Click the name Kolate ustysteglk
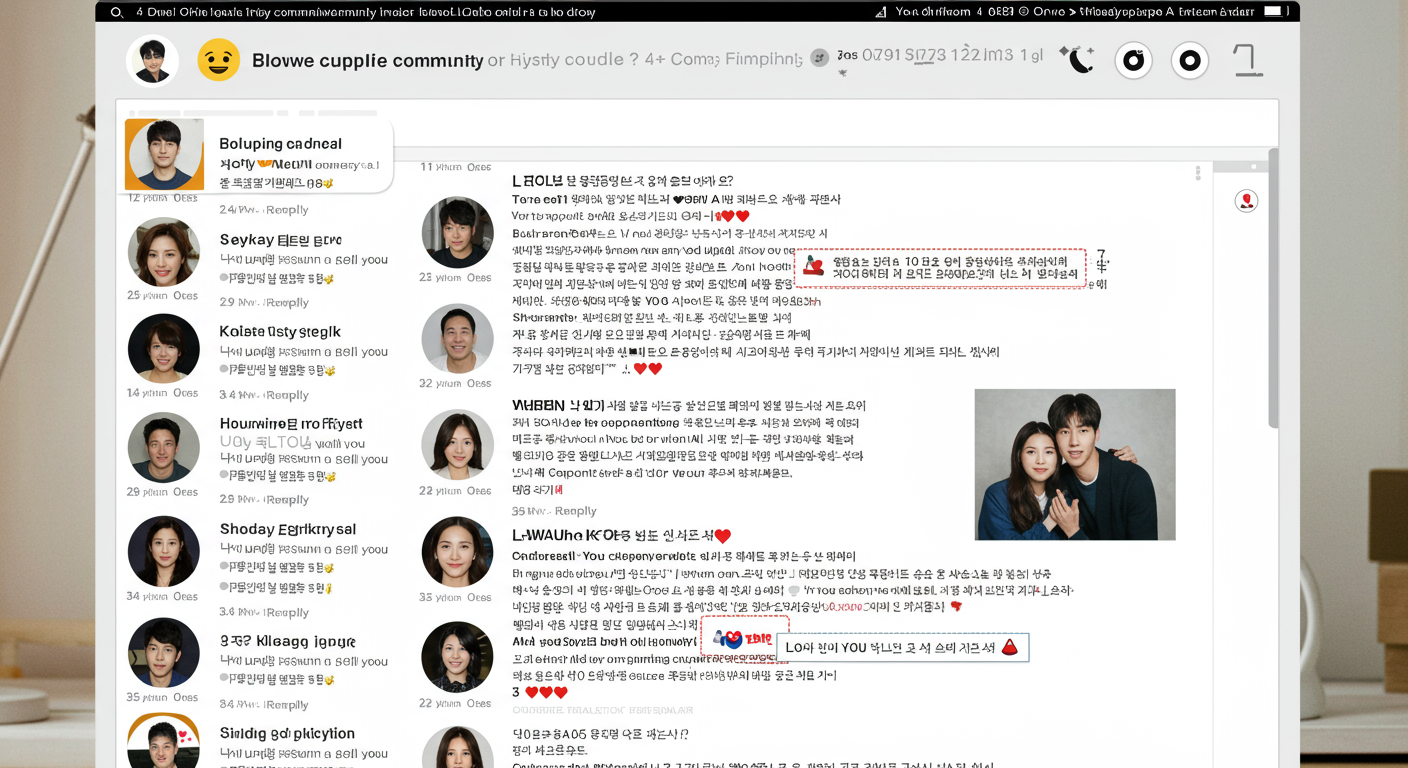Image resolution: width=1408 pixels, height=768 pixels. point(280,332)
